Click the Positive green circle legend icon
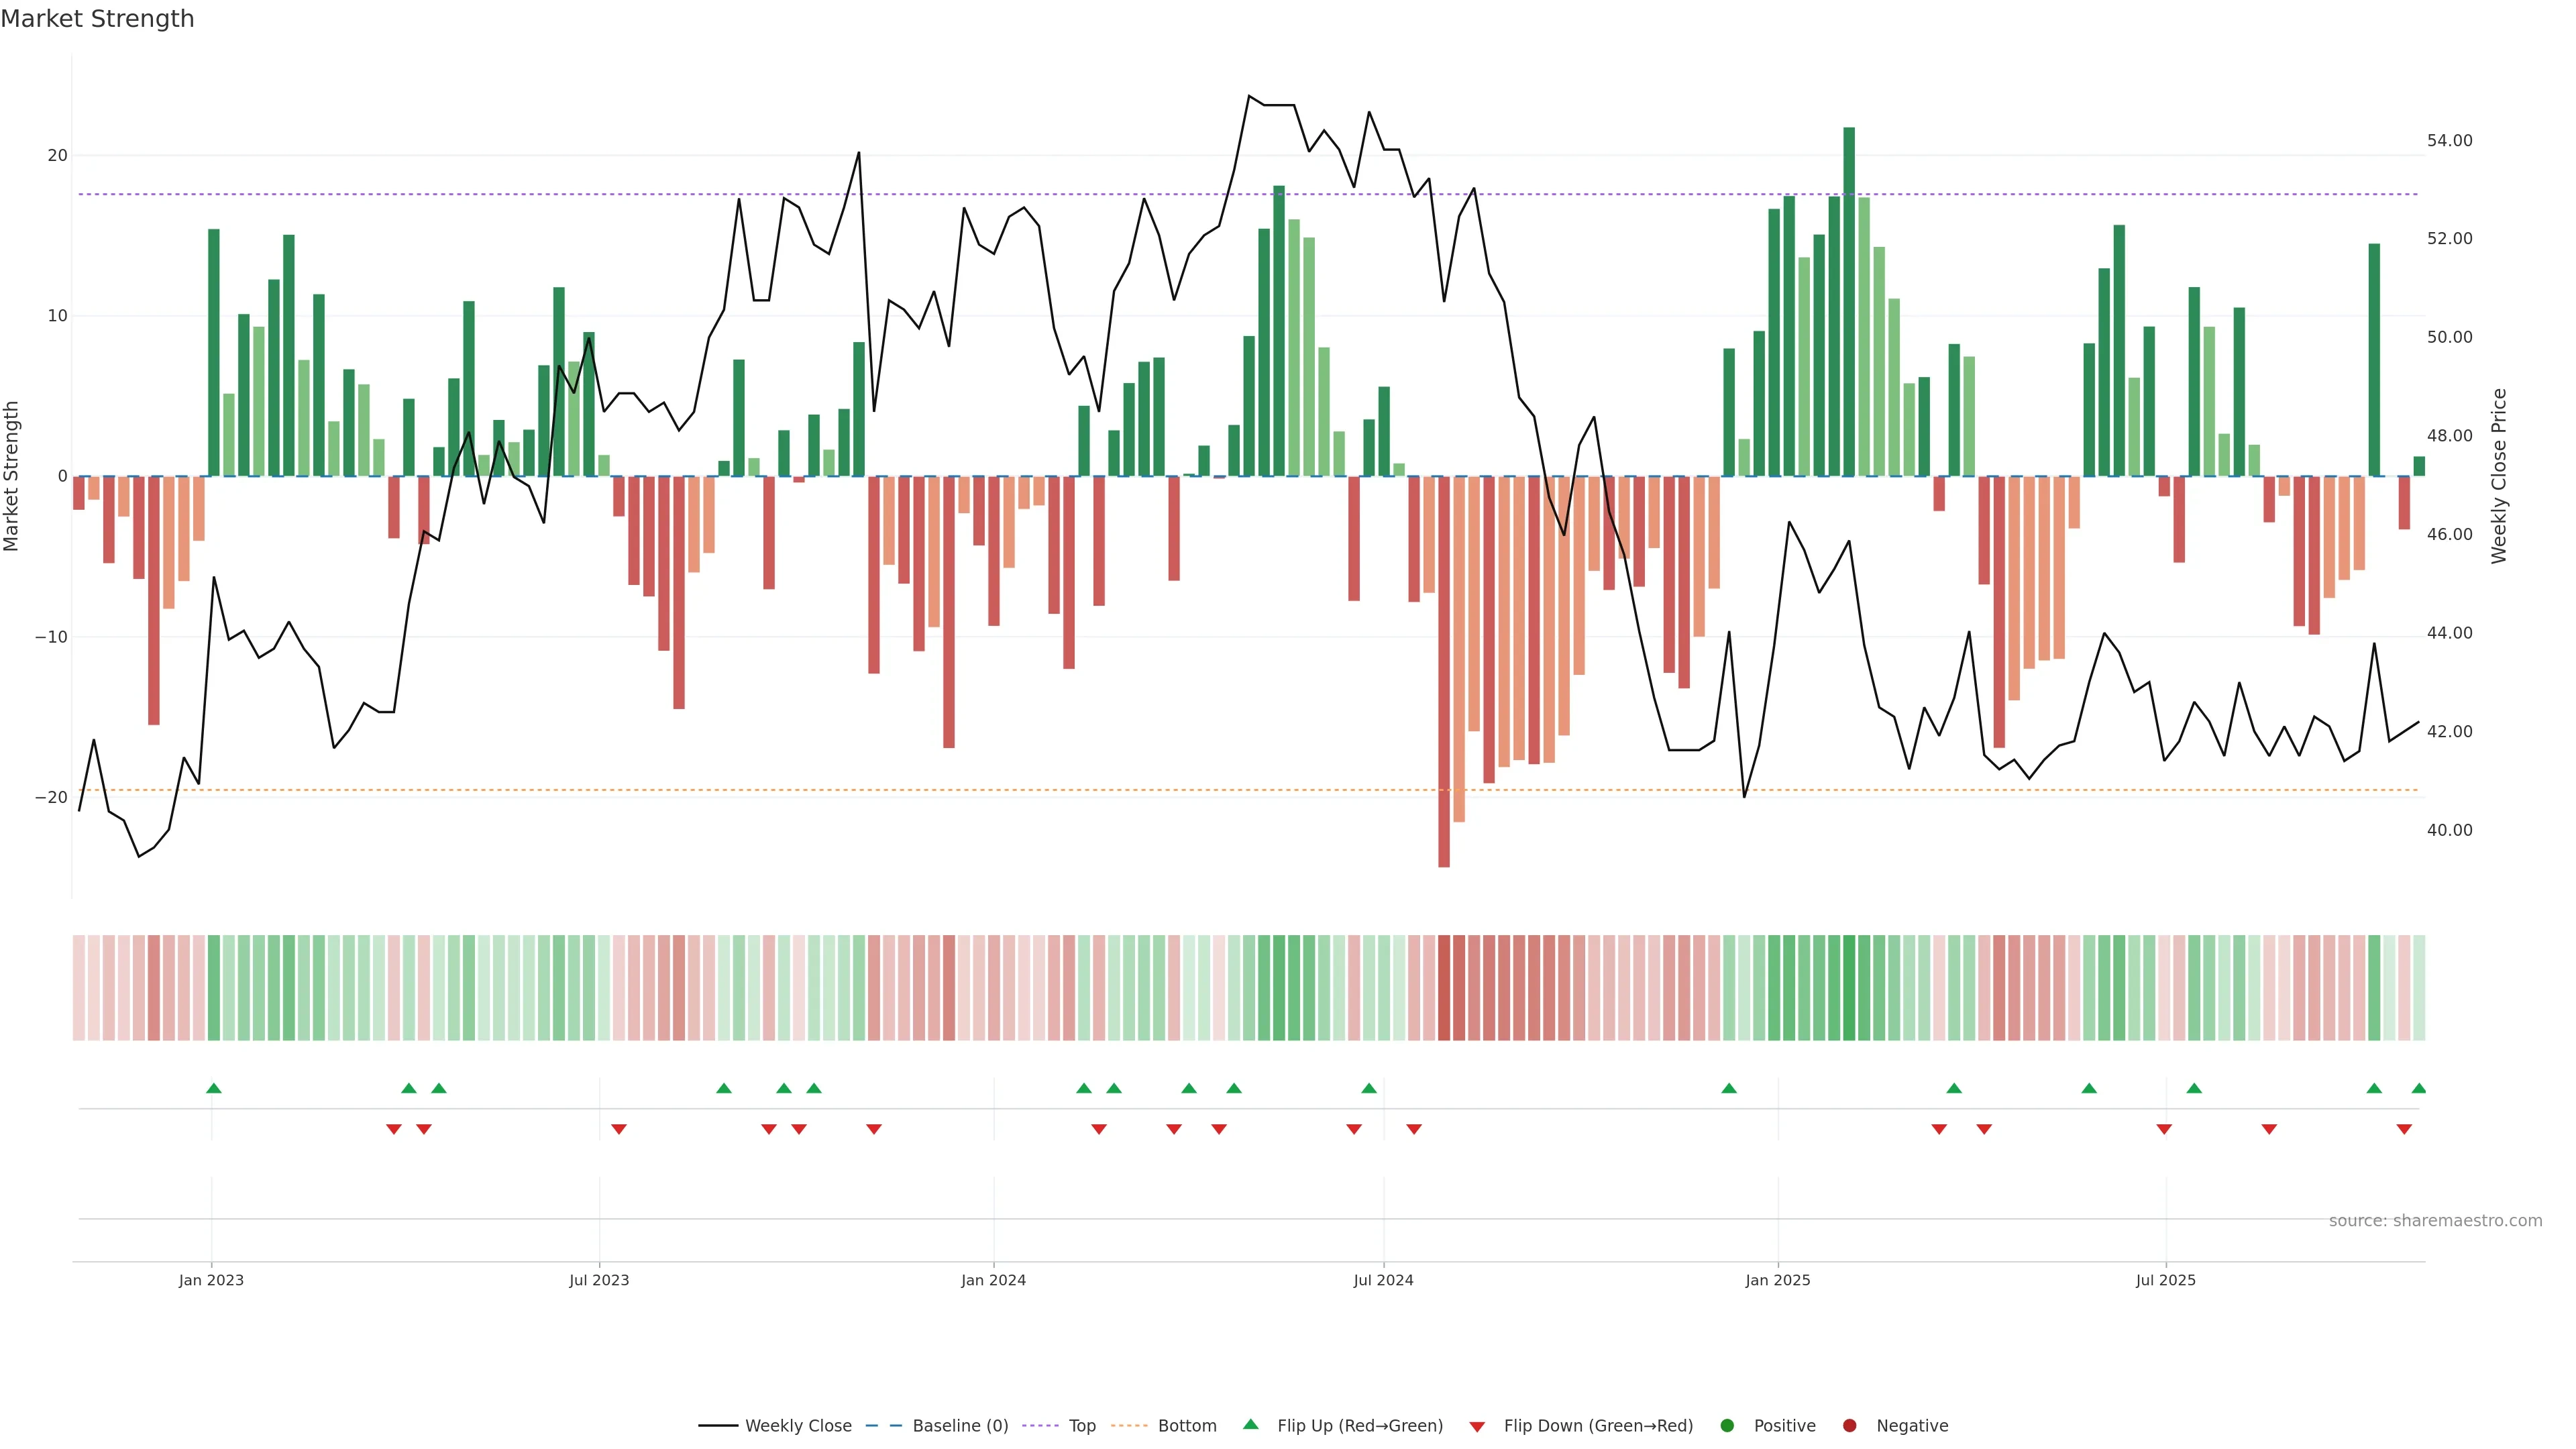 (1727, 1425)
